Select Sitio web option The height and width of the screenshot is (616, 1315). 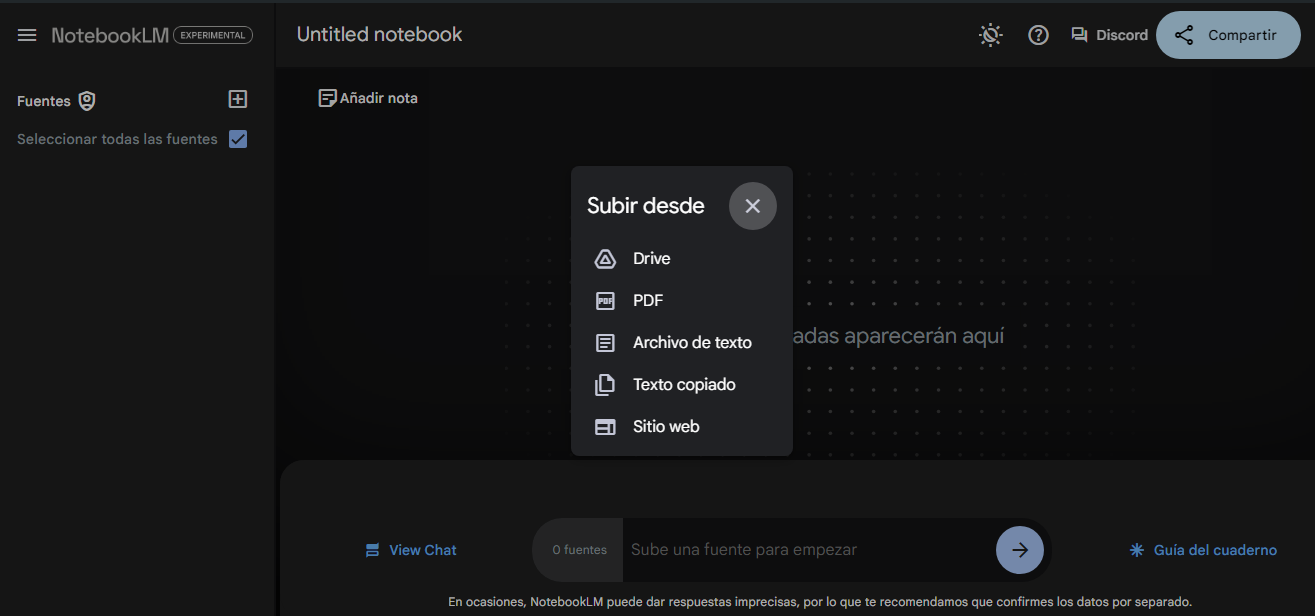(x=682, y=426)
